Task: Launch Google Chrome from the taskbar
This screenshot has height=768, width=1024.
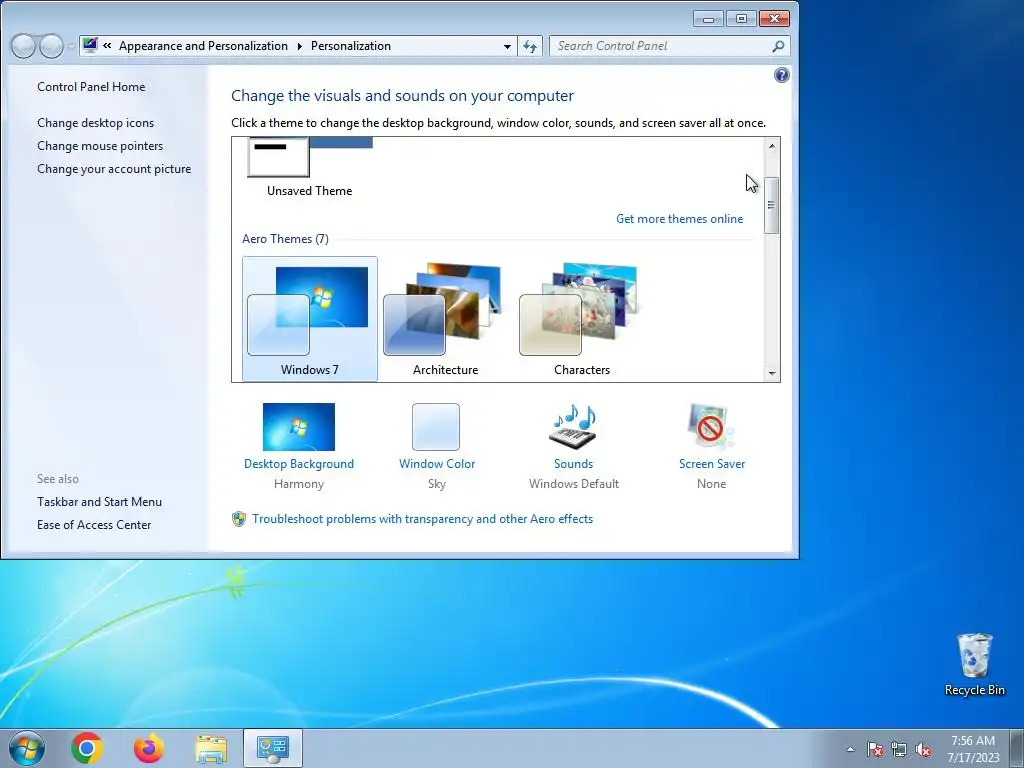Action: coord(87,748)
